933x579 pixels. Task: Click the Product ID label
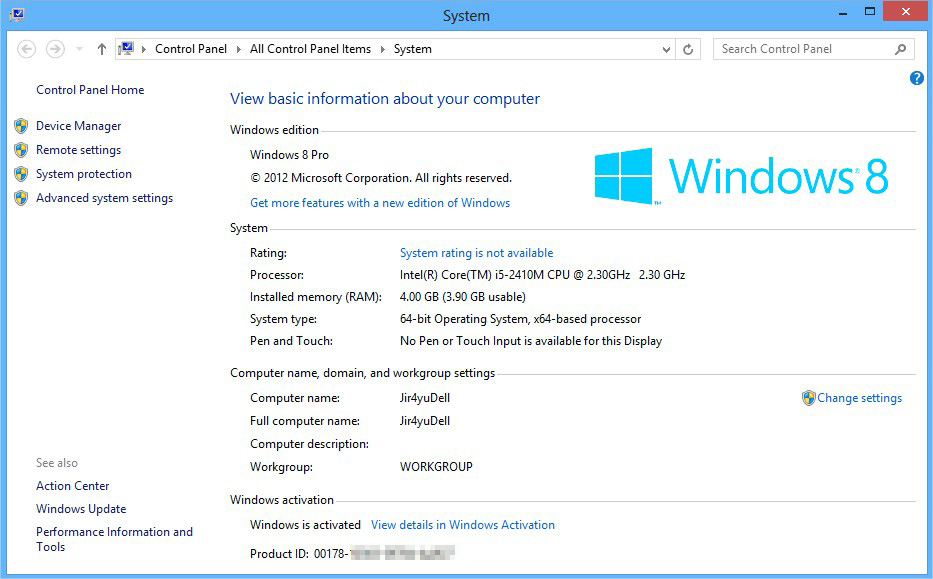[x=279, y=554]
